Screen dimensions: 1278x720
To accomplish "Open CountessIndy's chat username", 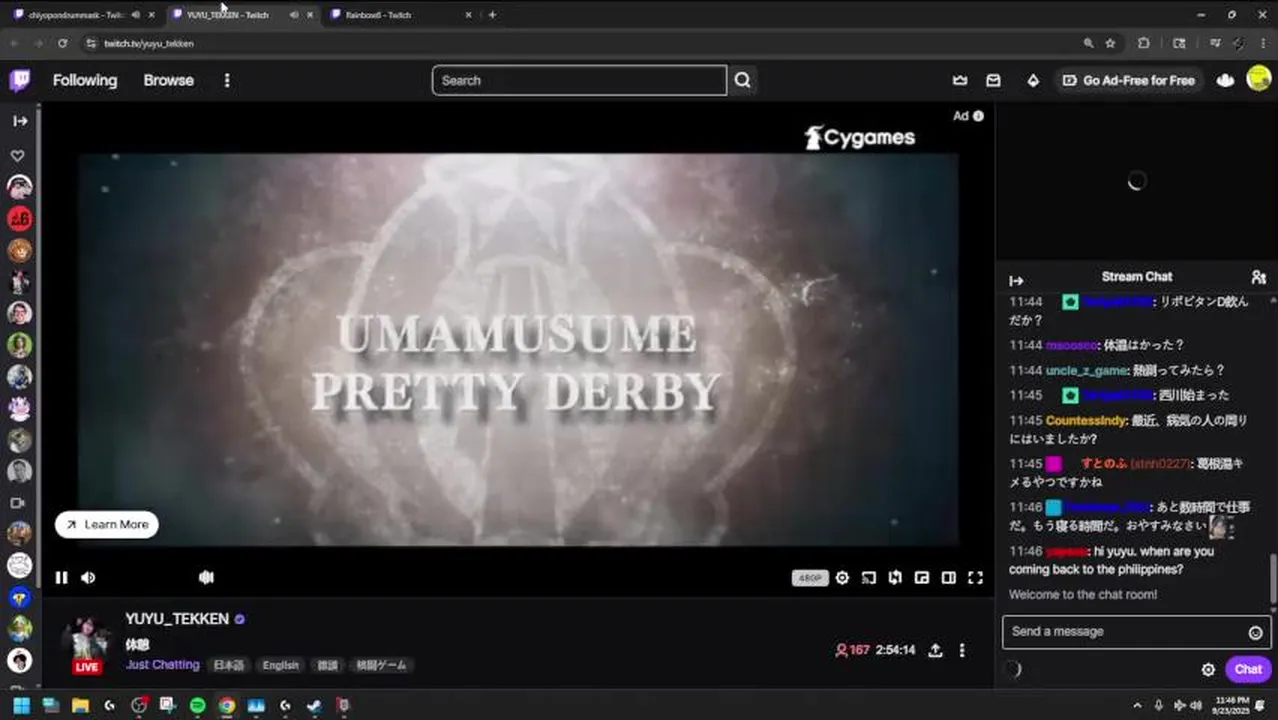I will coord(1086,421).
